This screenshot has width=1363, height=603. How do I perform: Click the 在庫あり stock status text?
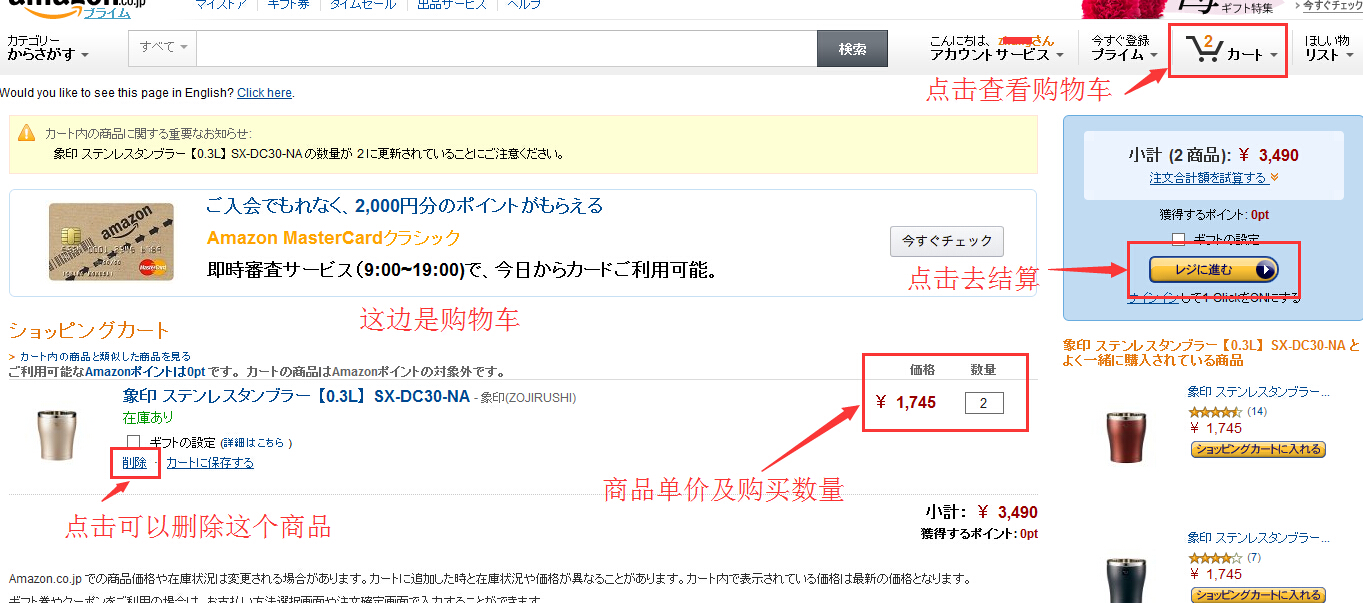[148, 417]
